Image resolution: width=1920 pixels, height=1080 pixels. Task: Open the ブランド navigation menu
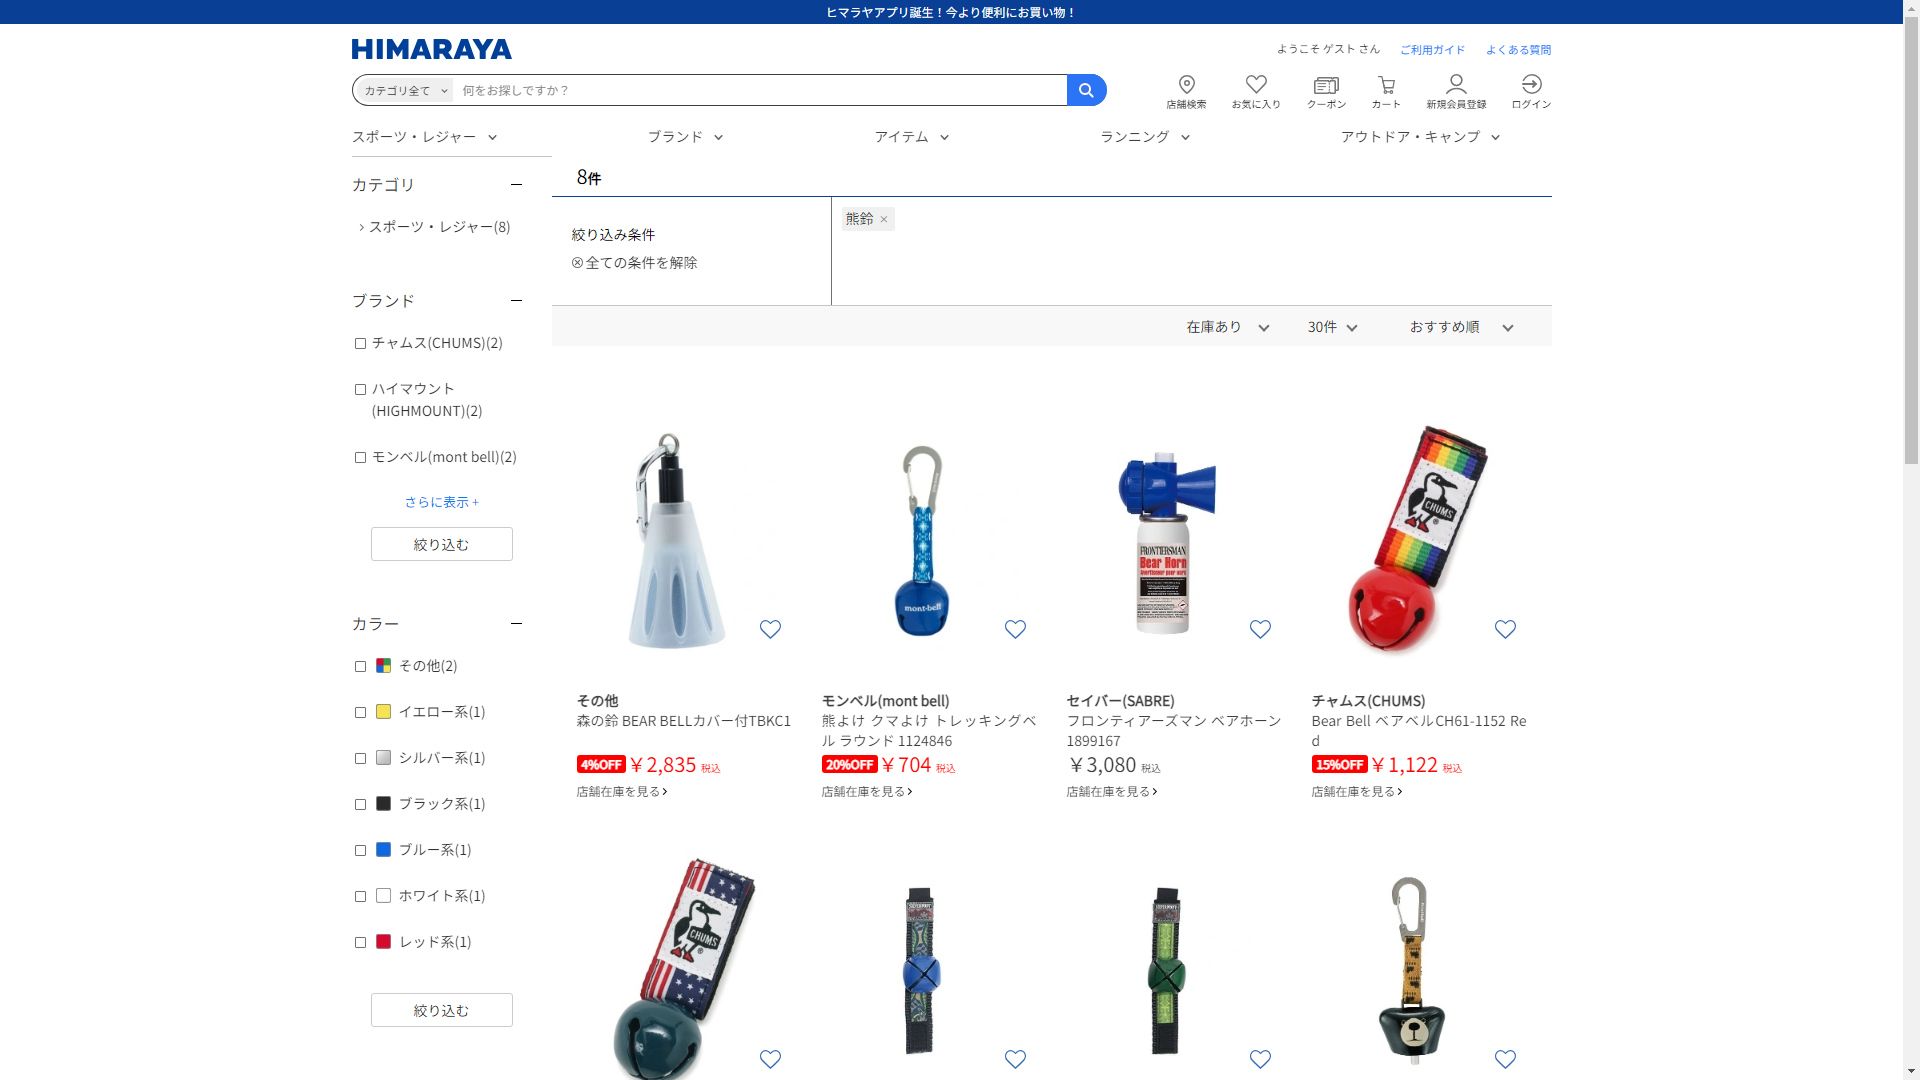tap(685, 137)
